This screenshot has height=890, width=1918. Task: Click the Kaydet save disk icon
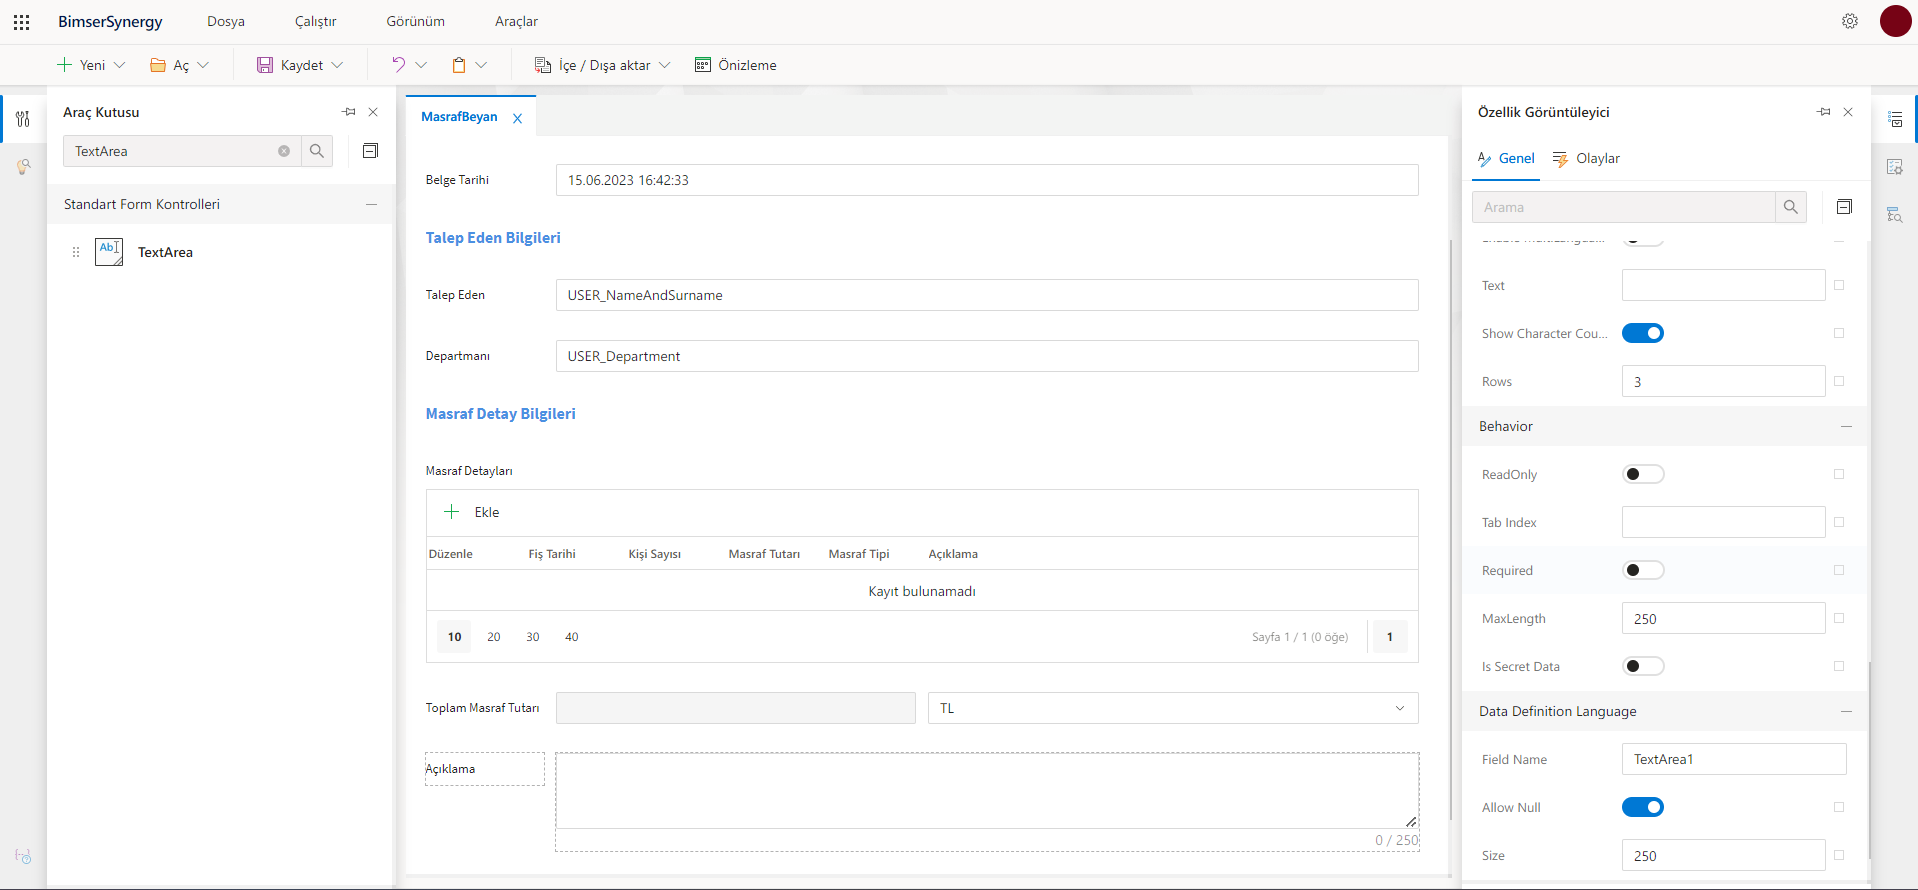[265, 65]
